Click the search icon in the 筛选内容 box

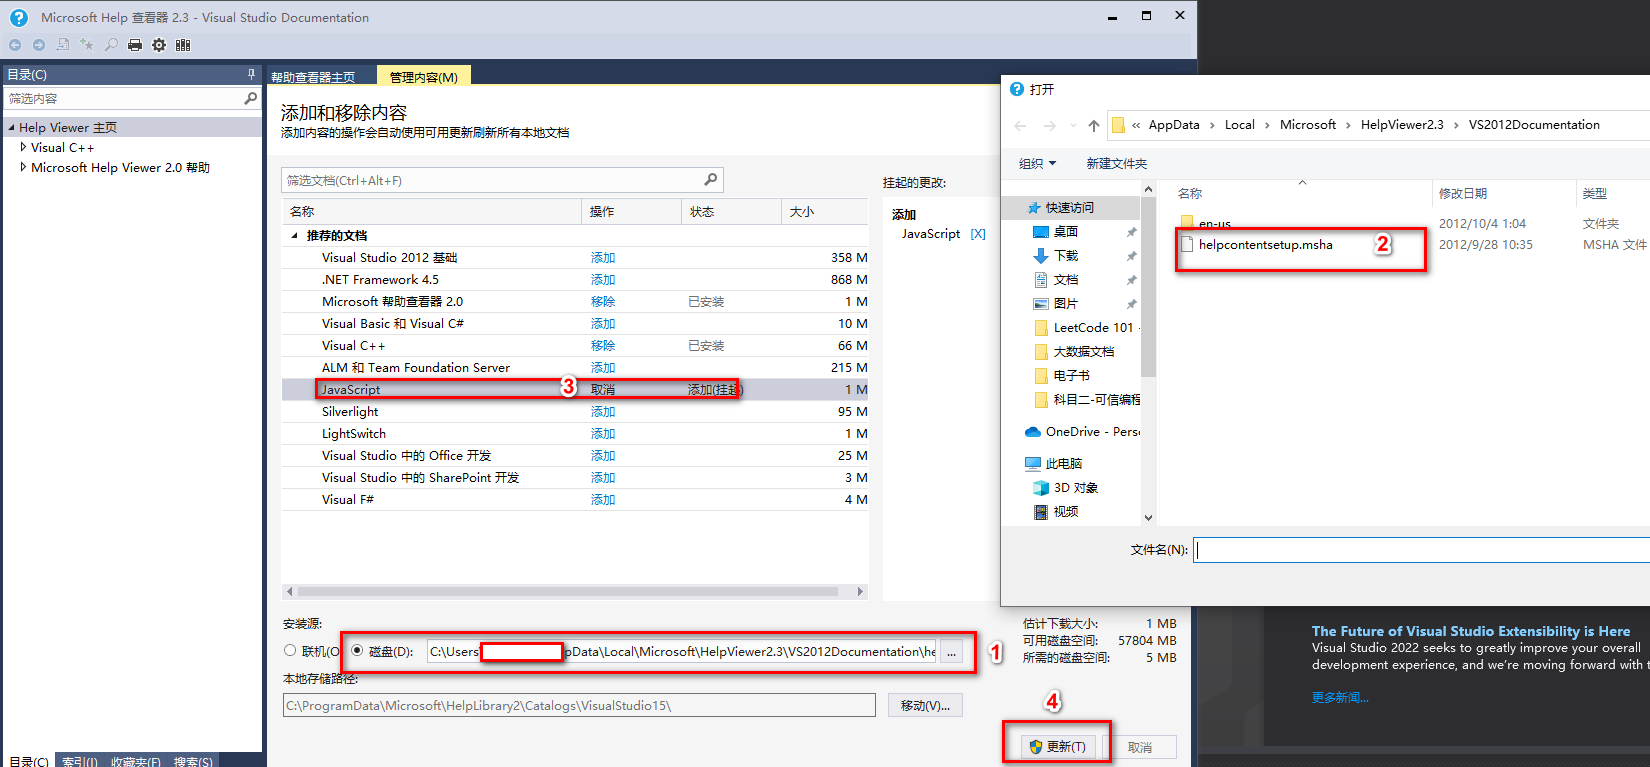[251, 98]
